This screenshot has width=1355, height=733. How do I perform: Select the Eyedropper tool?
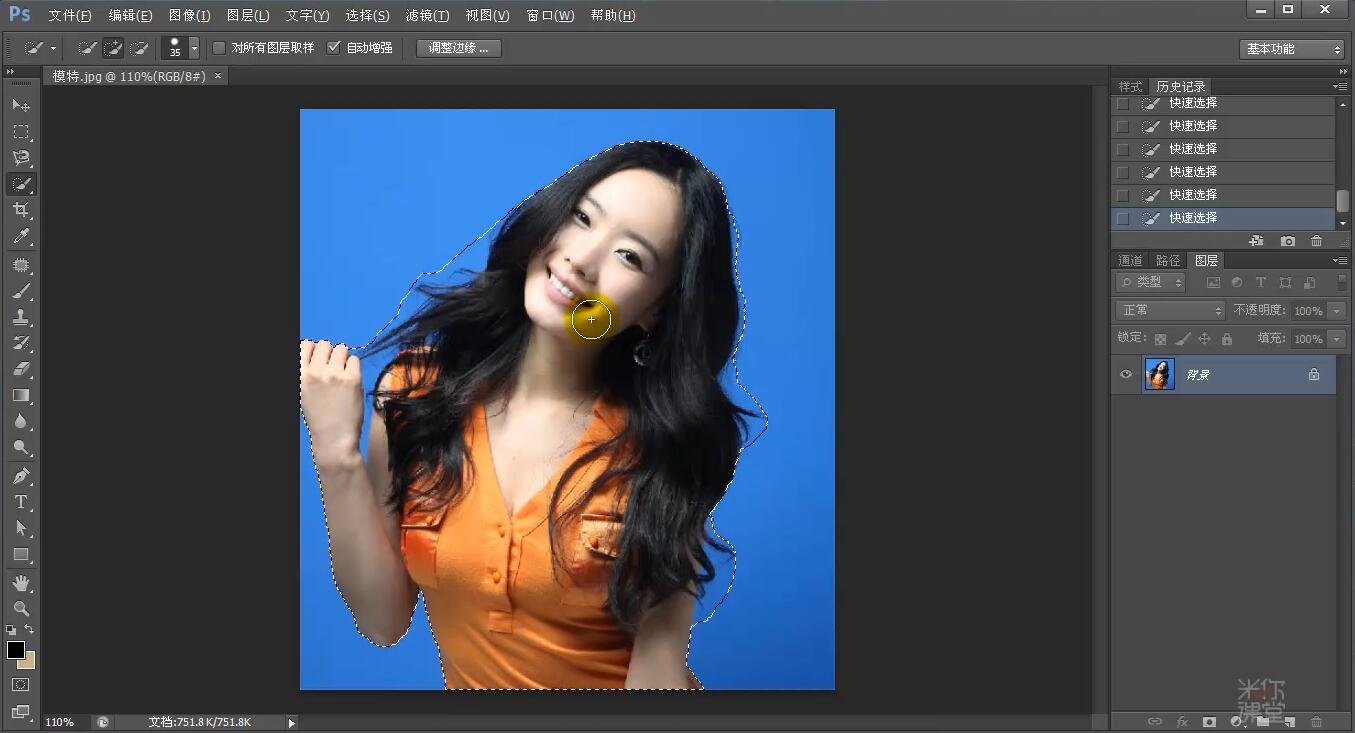click(x=21, y=237)
